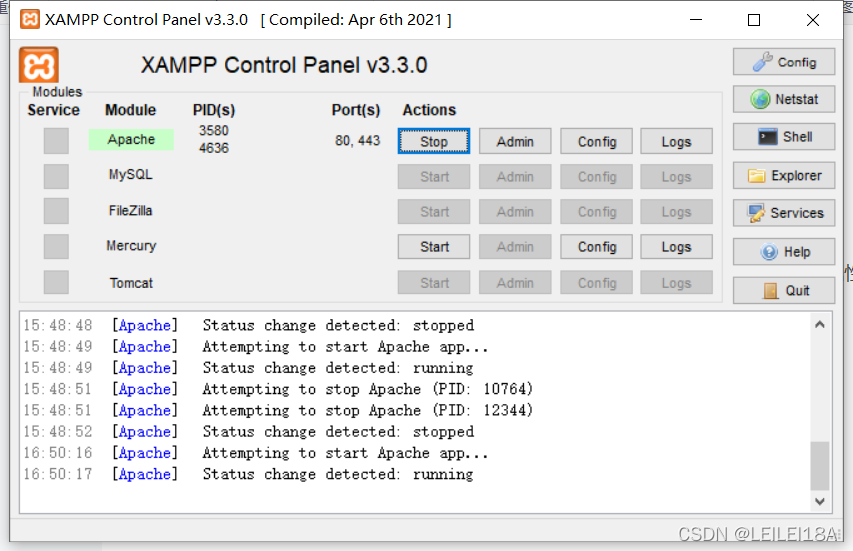Open Help from the right panel
This screenshot has height=551, width=853.
tap(784, 252)
